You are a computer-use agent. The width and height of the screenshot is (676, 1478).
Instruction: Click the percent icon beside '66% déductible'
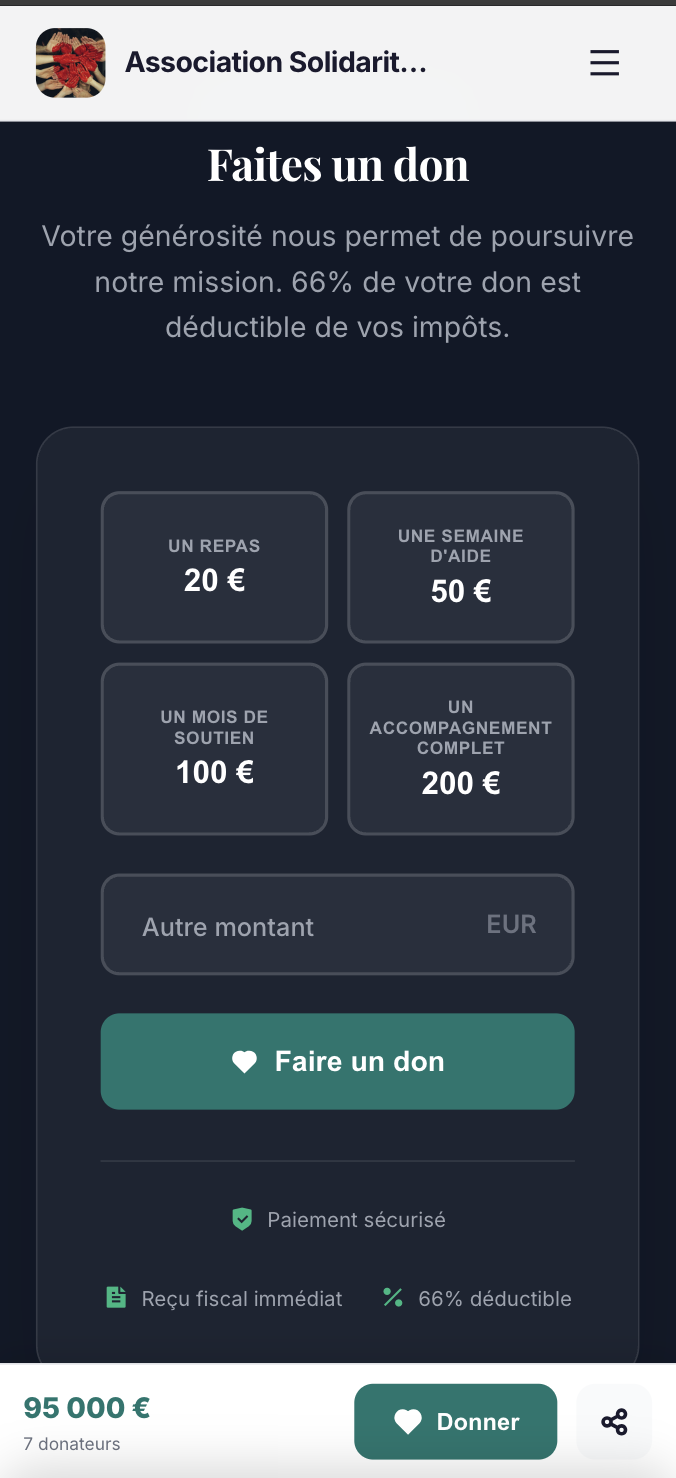pos(392,1298)
